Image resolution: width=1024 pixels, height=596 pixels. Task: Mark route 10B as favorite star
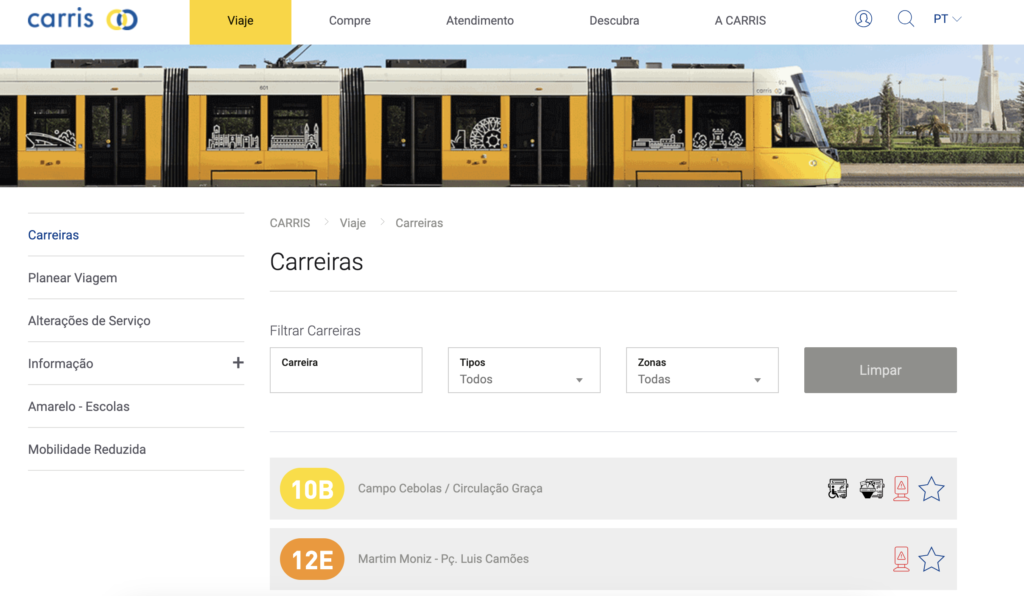point(931,488)
